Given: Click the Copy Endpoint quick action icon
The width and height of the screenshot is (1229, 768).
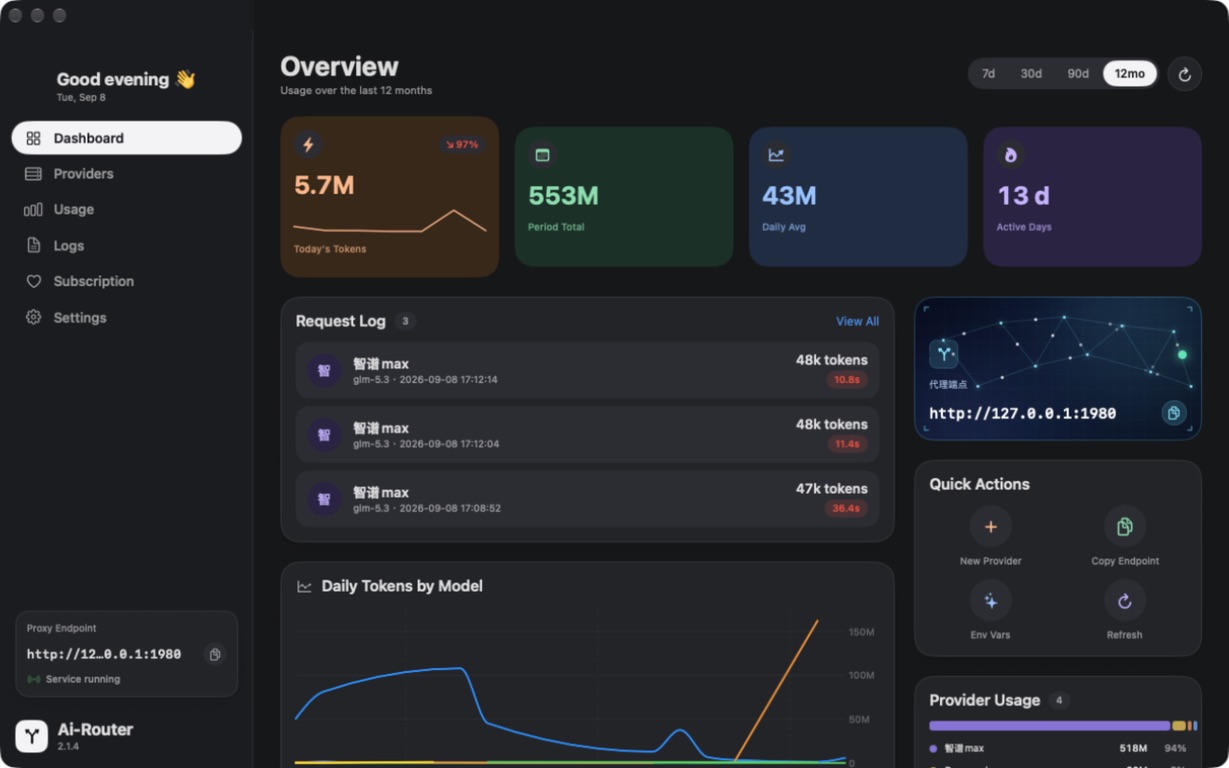Looking at the screenshot, I should point(1124,527).
